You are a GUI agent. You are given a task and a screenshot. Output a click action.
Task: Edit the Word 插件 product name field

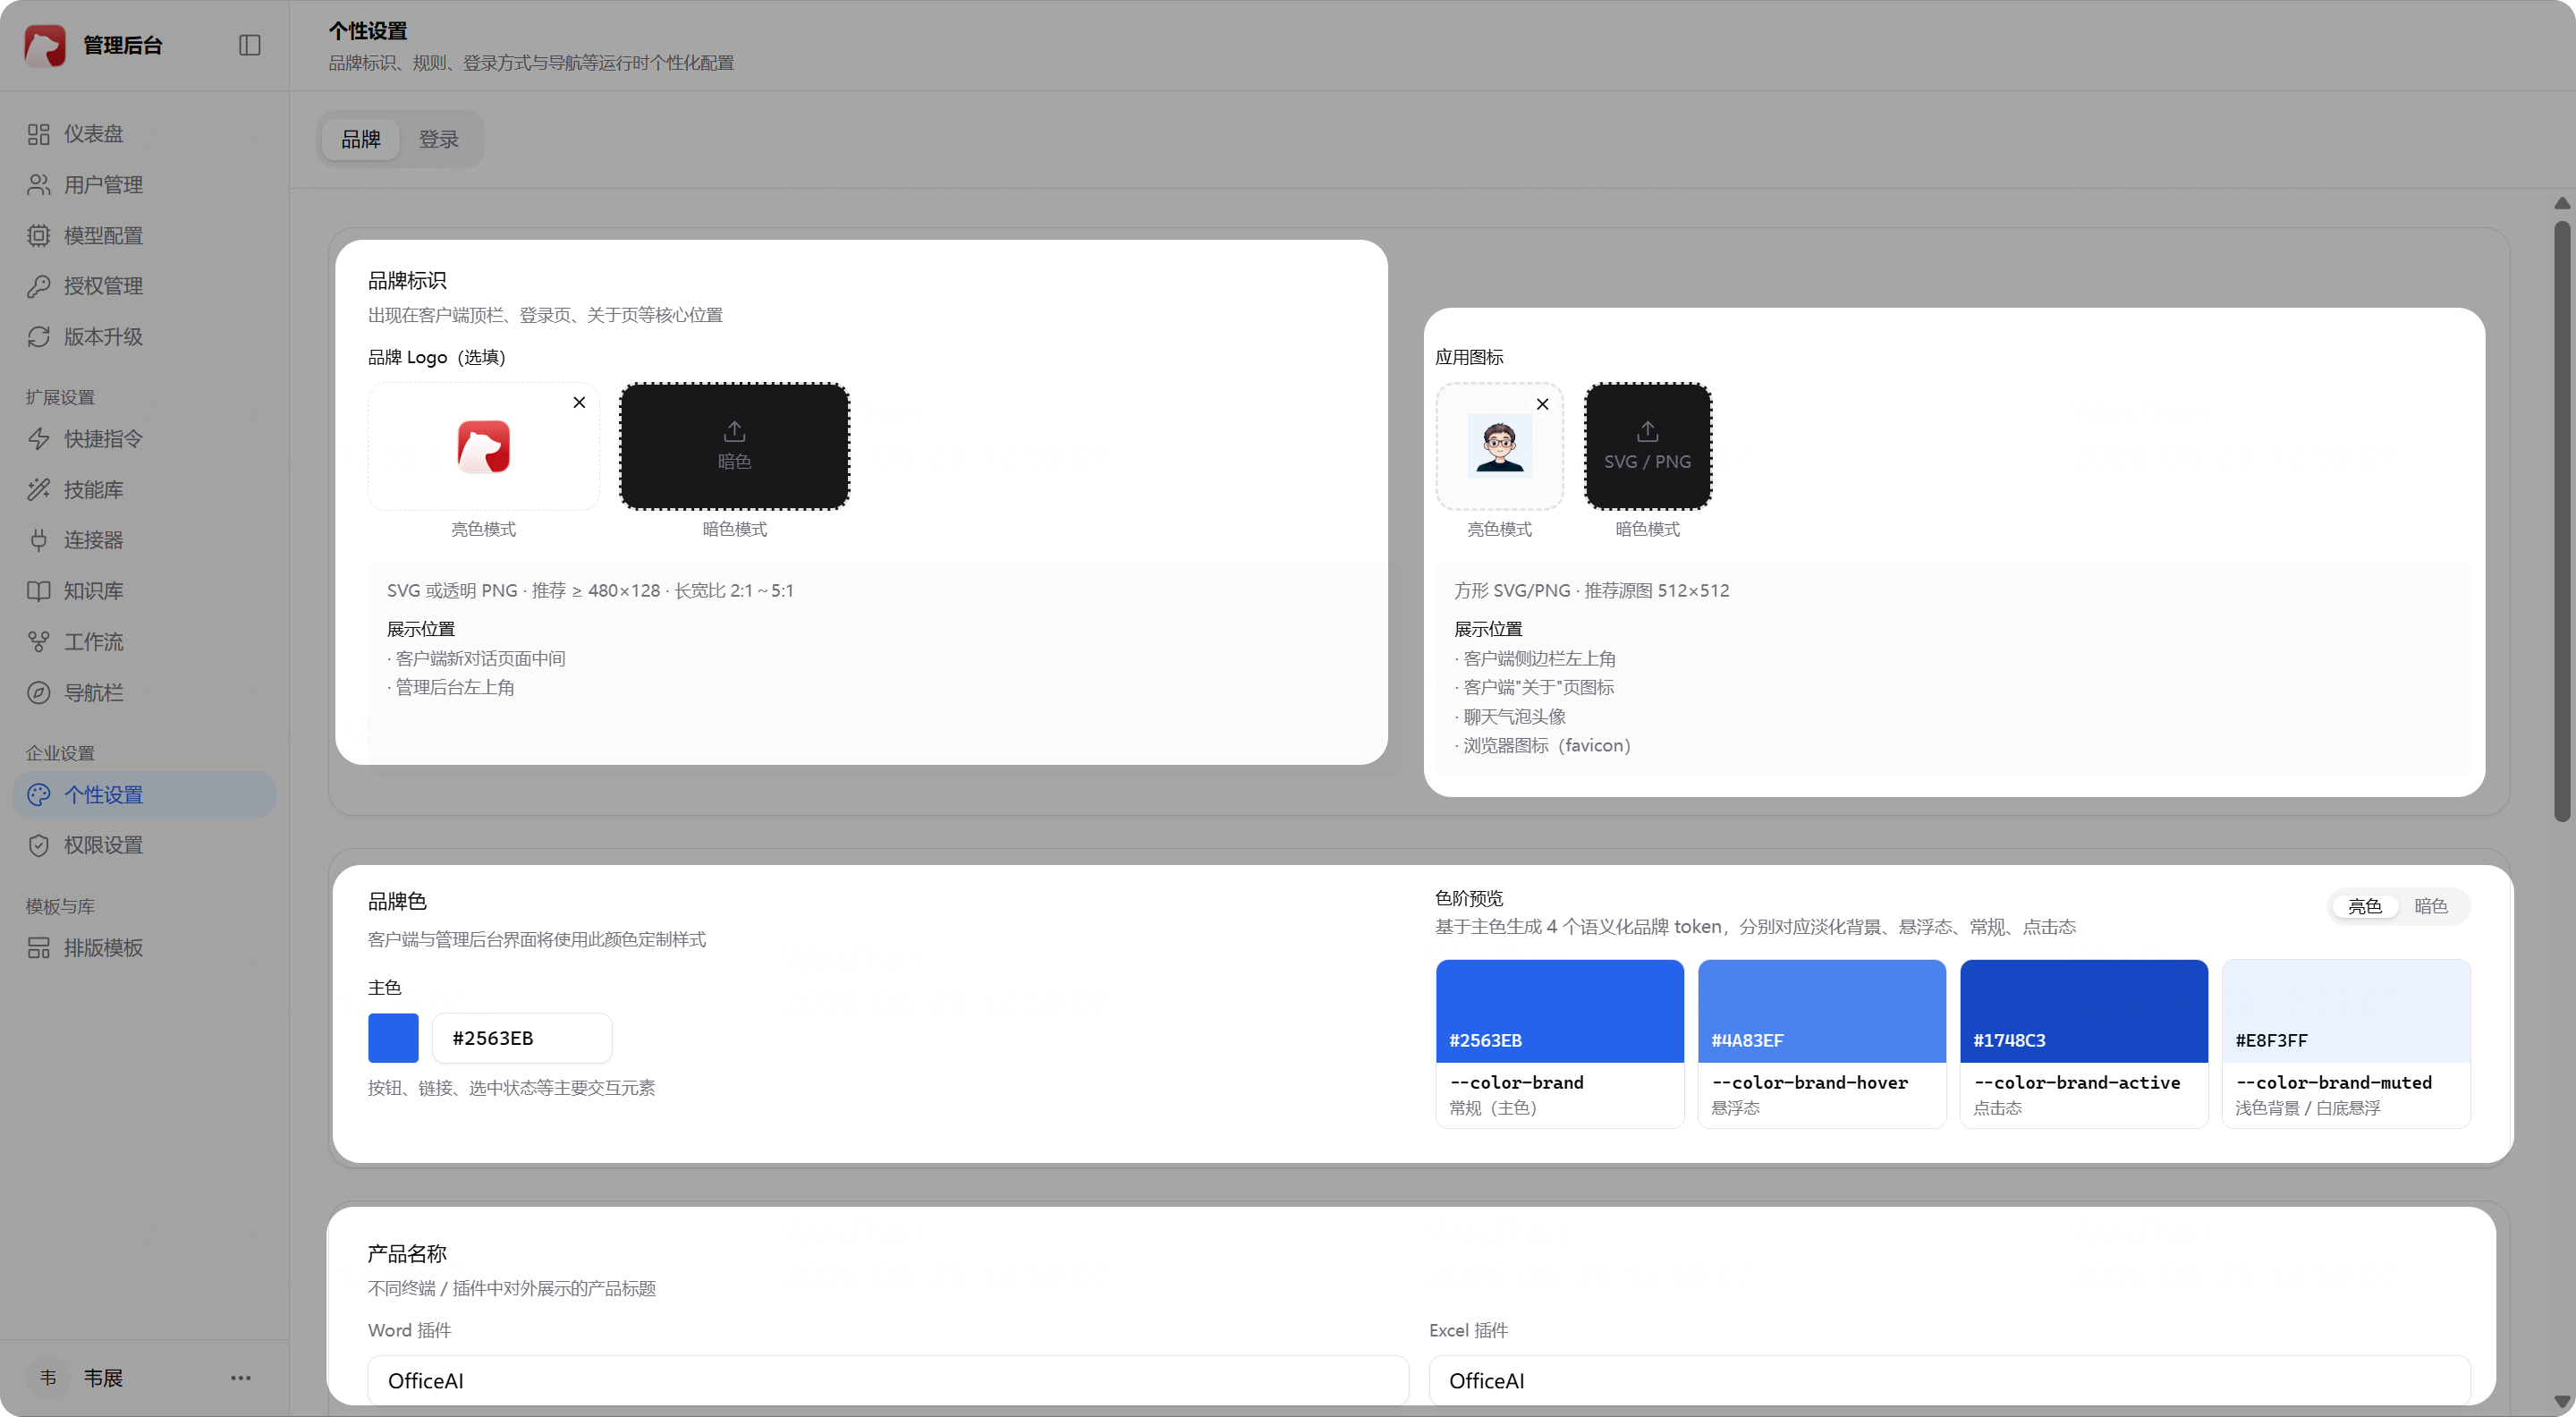tap(888, 1381)
